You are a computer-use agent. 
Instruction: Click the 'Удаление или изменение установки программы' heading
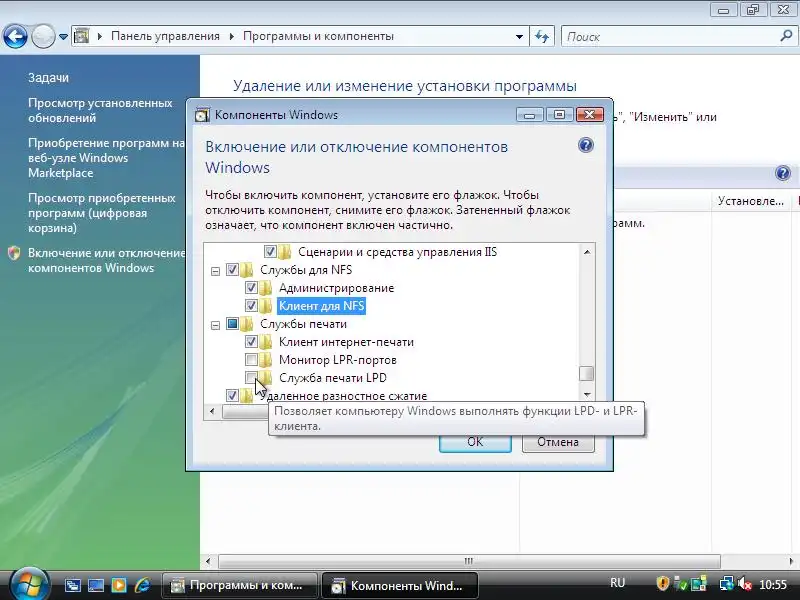pos(405,86)
